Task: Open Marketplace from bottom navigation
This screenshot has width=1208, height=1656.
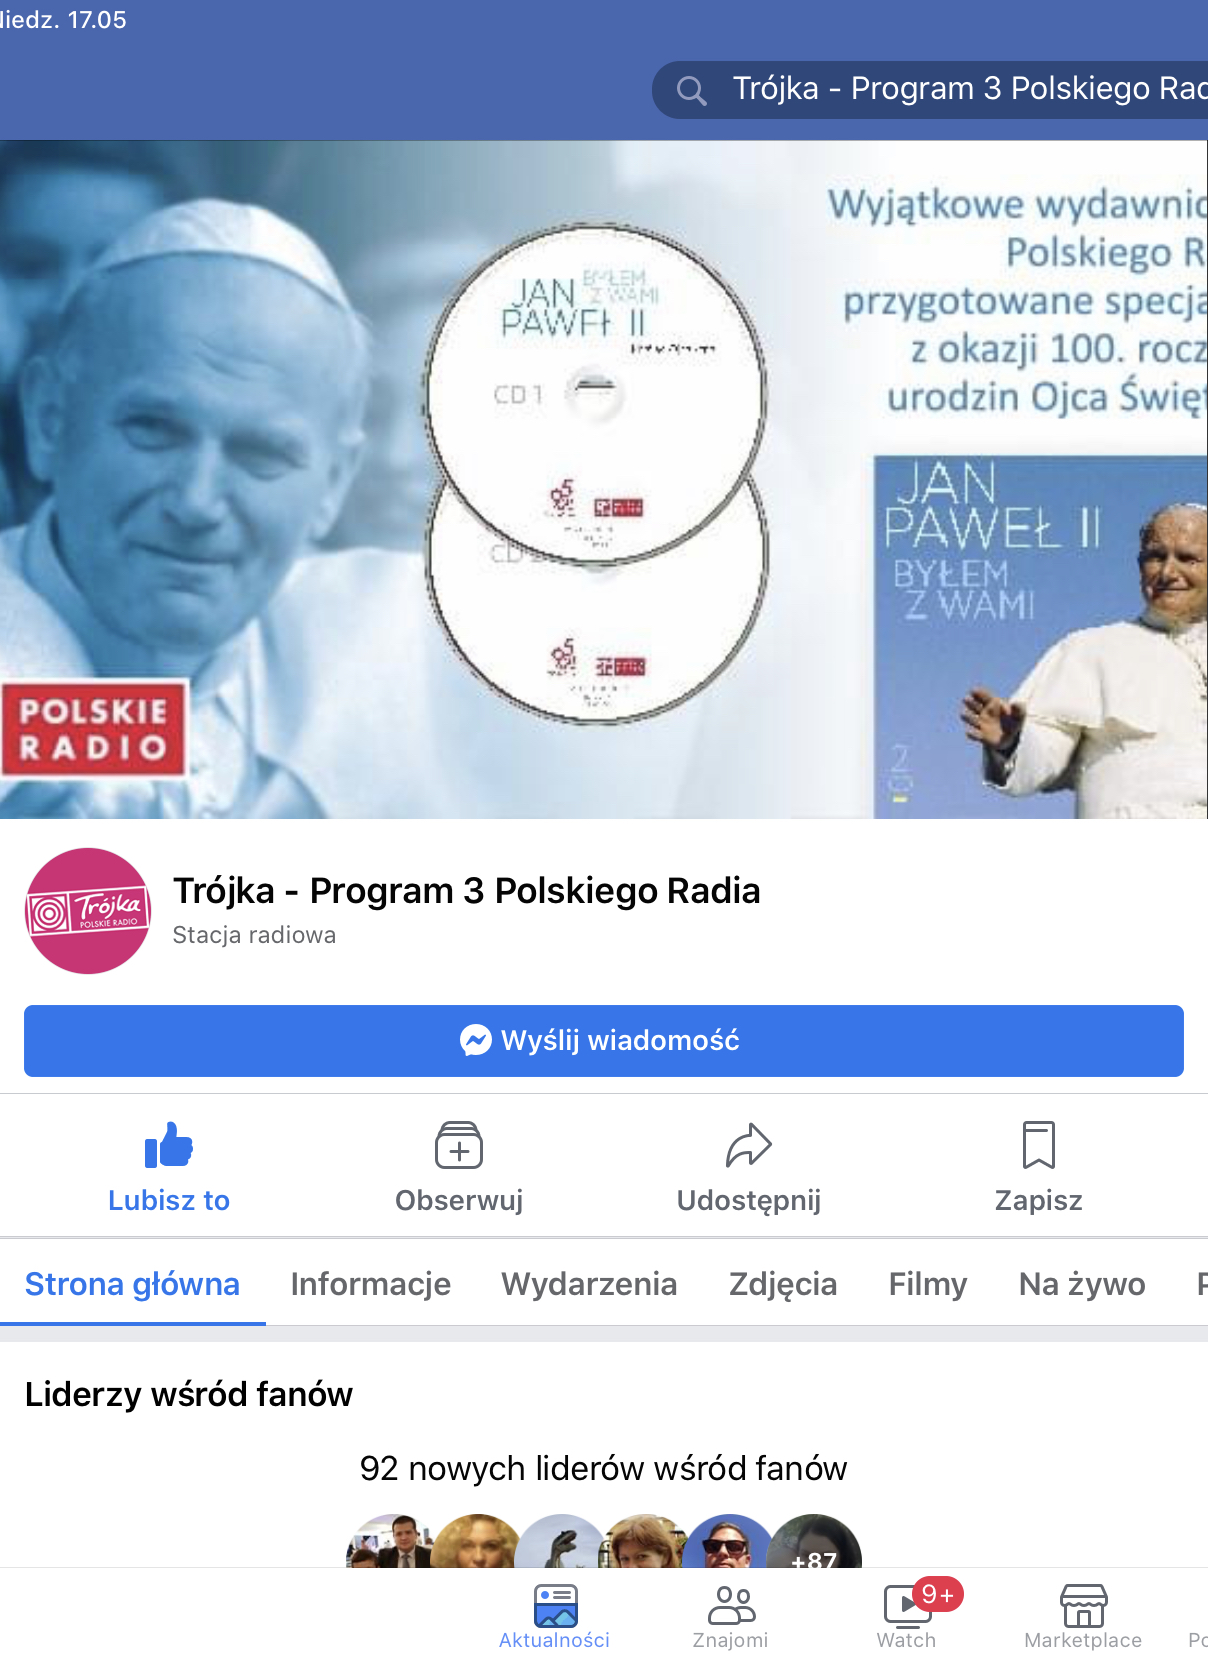Action: point(1083,1616)
